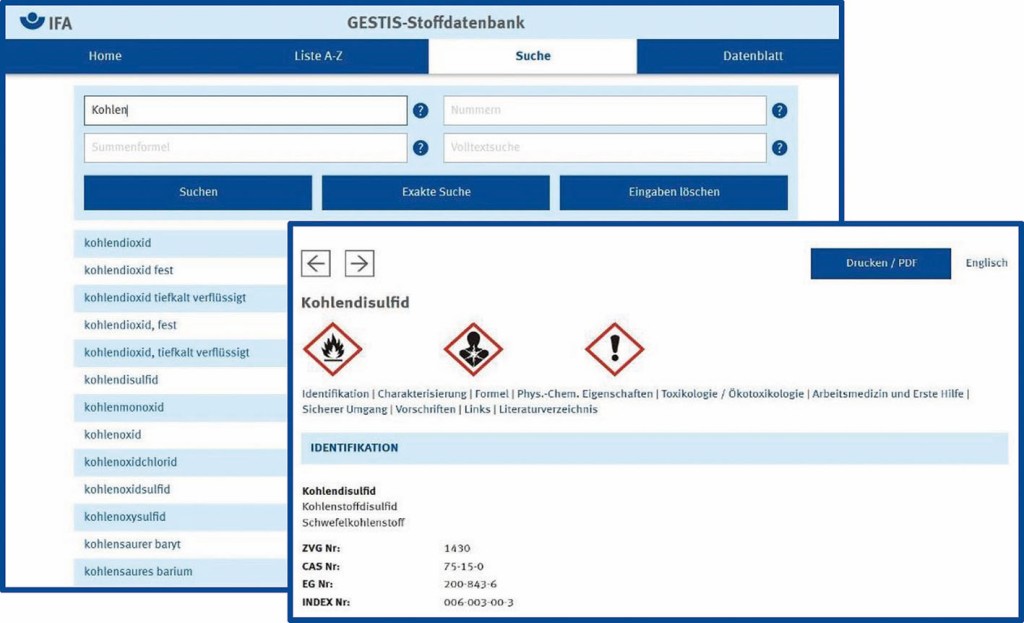Click the IFA logo in the header
The image size is (1024, 623).
pos(46,21)
